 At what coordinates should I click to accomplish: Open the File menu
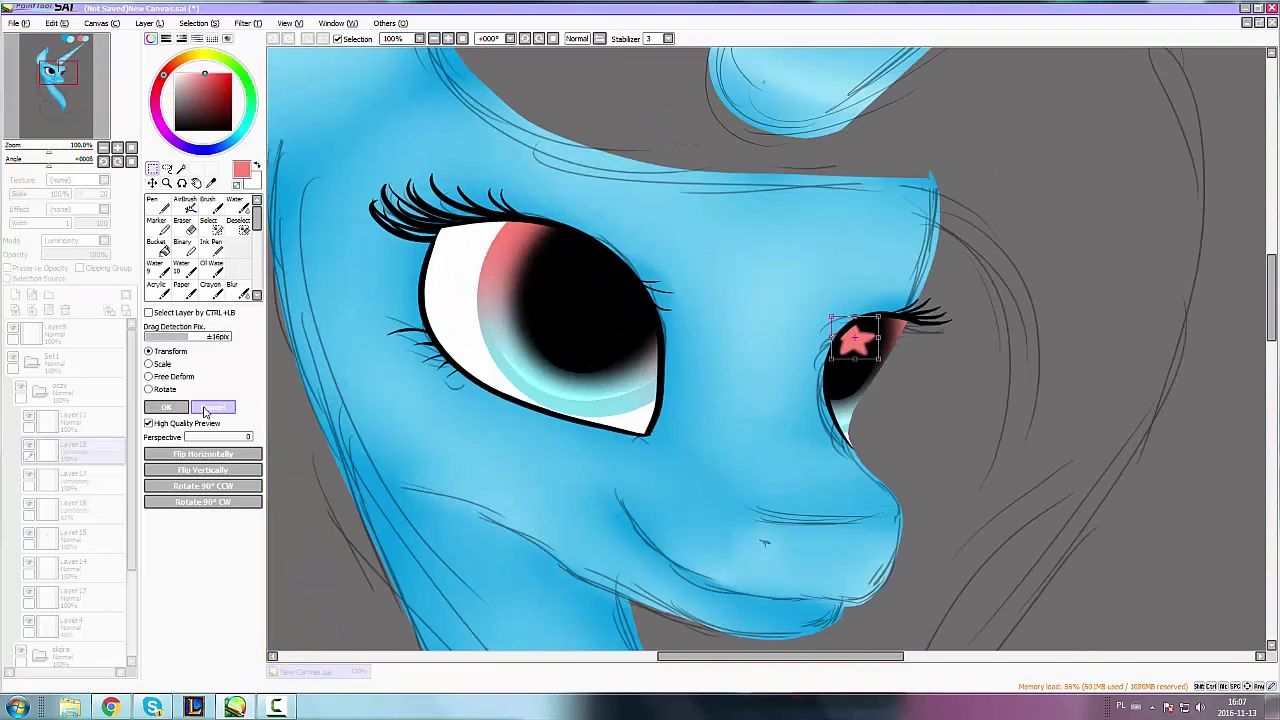click(18, 23)
